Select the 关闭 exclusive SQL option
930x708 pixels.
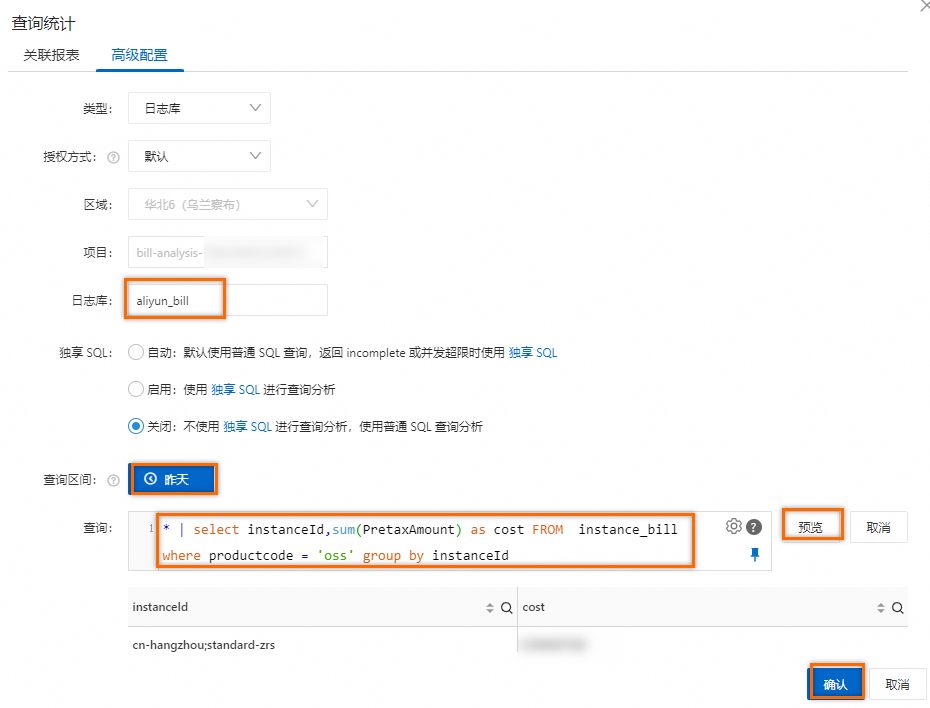136,426
